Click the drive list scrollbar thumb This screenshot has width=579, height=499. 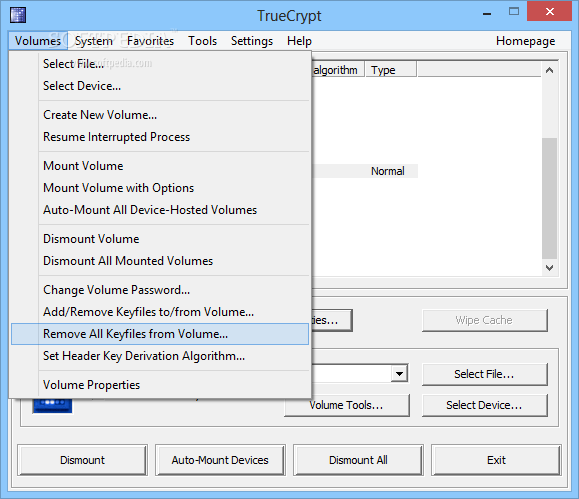(549, 198)
